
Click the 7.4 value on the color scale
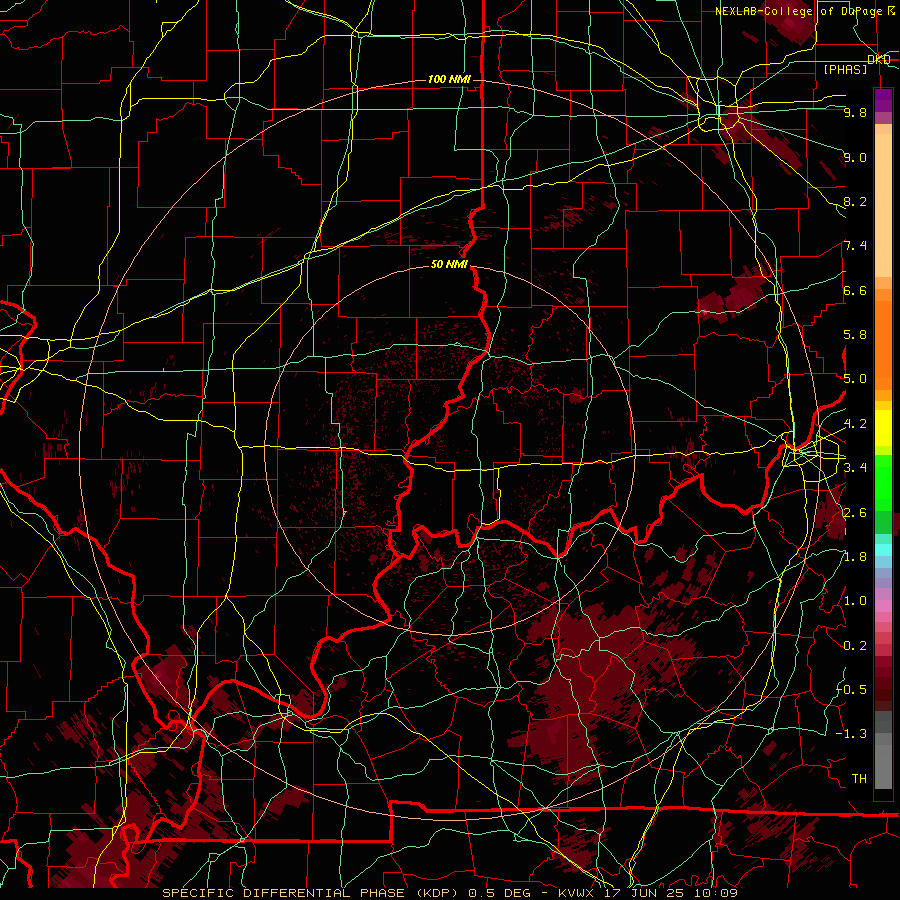855,246
